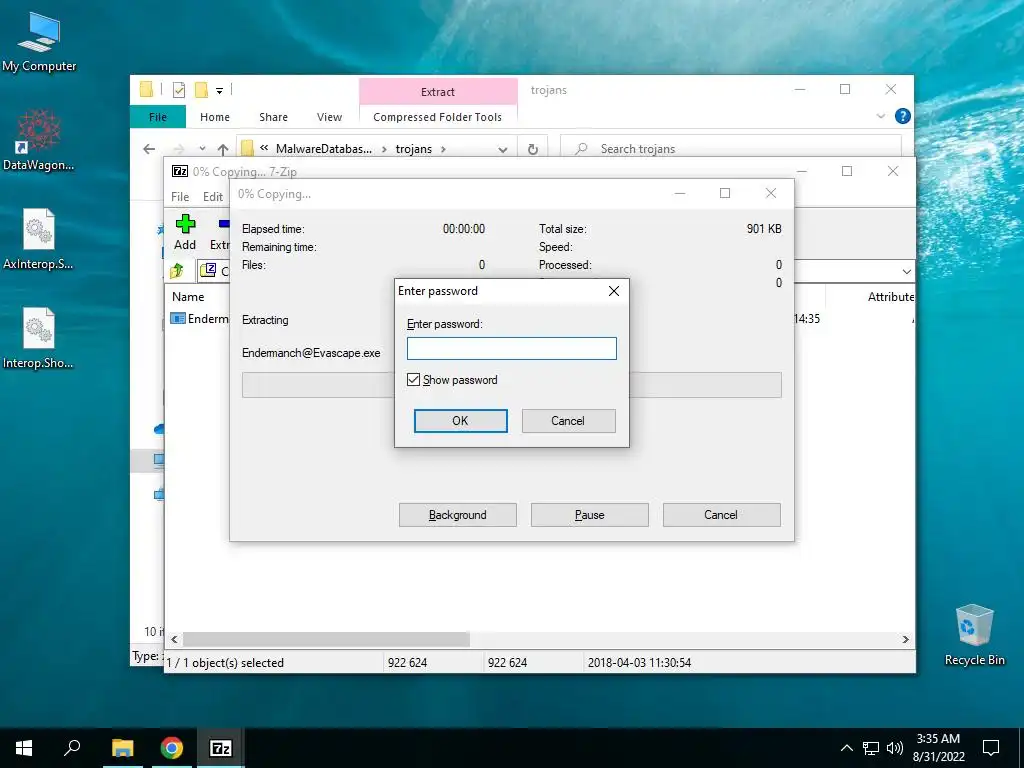This screenshot has width=1024, height=768.
Task: Pause the copying operation
Action: tap(590, 515)
